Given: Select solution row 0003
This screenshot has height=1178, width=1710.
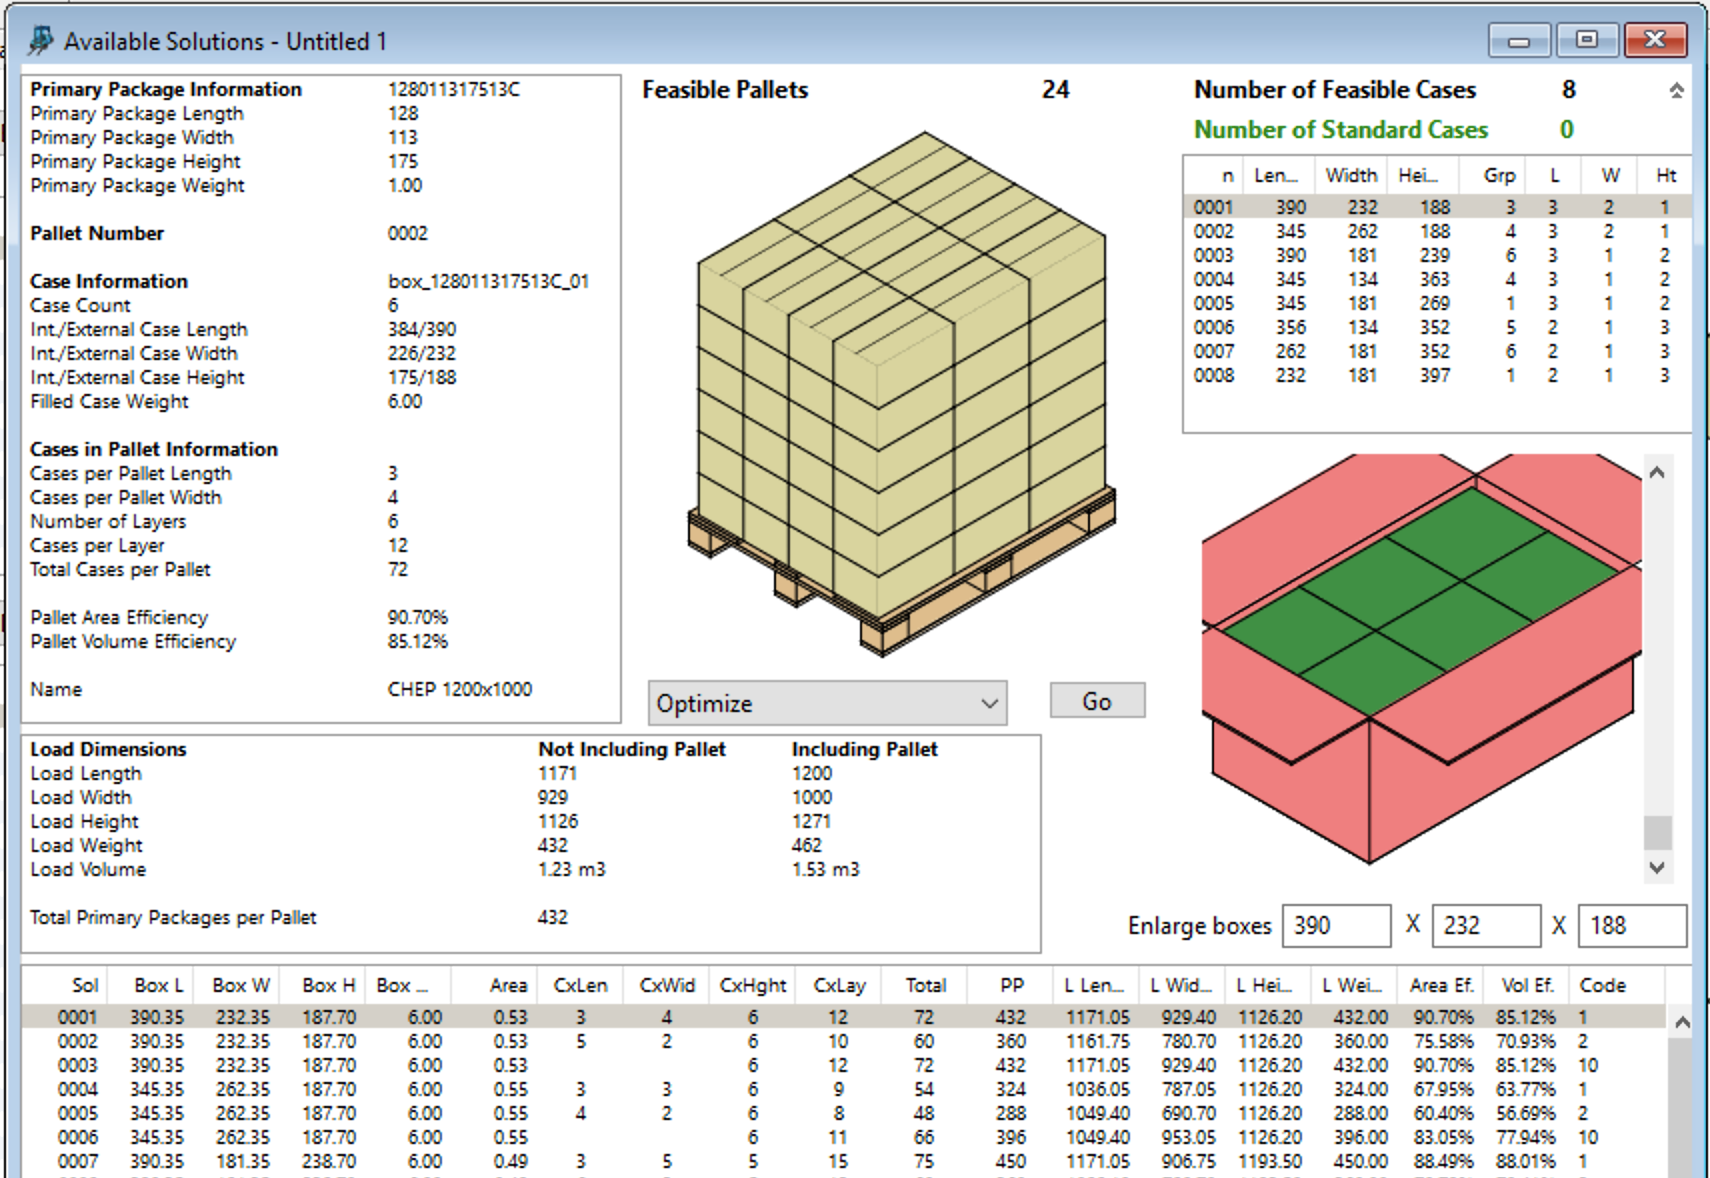Looking at the screenshot, I should (x=843, y=1065).
